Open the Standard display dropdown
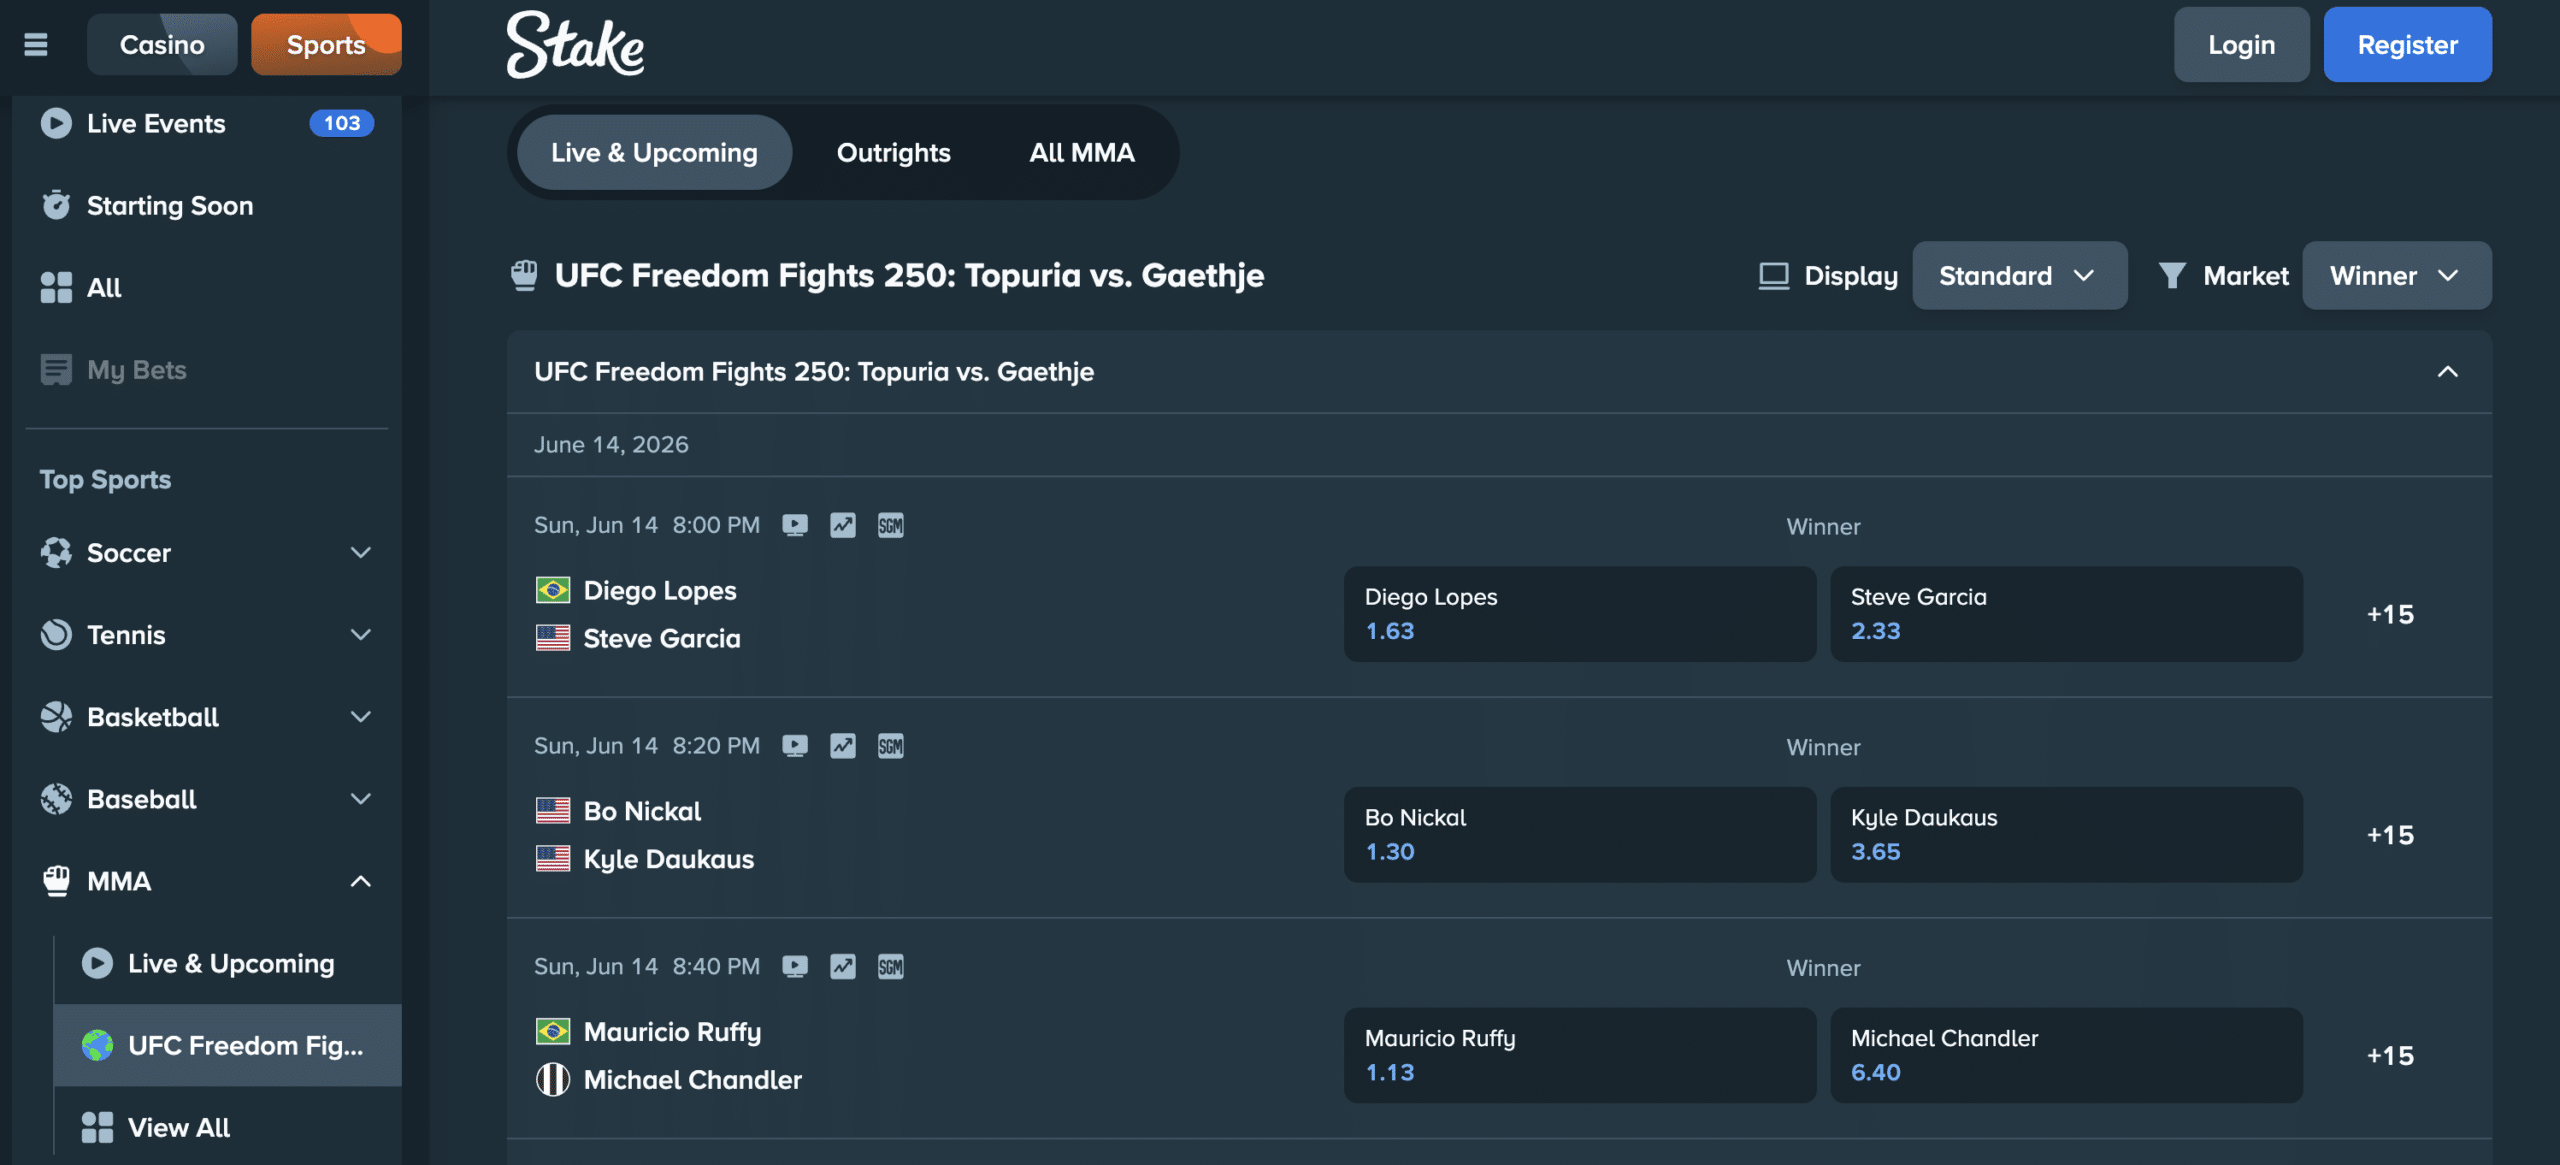Image resolution: width=2560 pixels, height=1165 pixels. click(2019, 275)
